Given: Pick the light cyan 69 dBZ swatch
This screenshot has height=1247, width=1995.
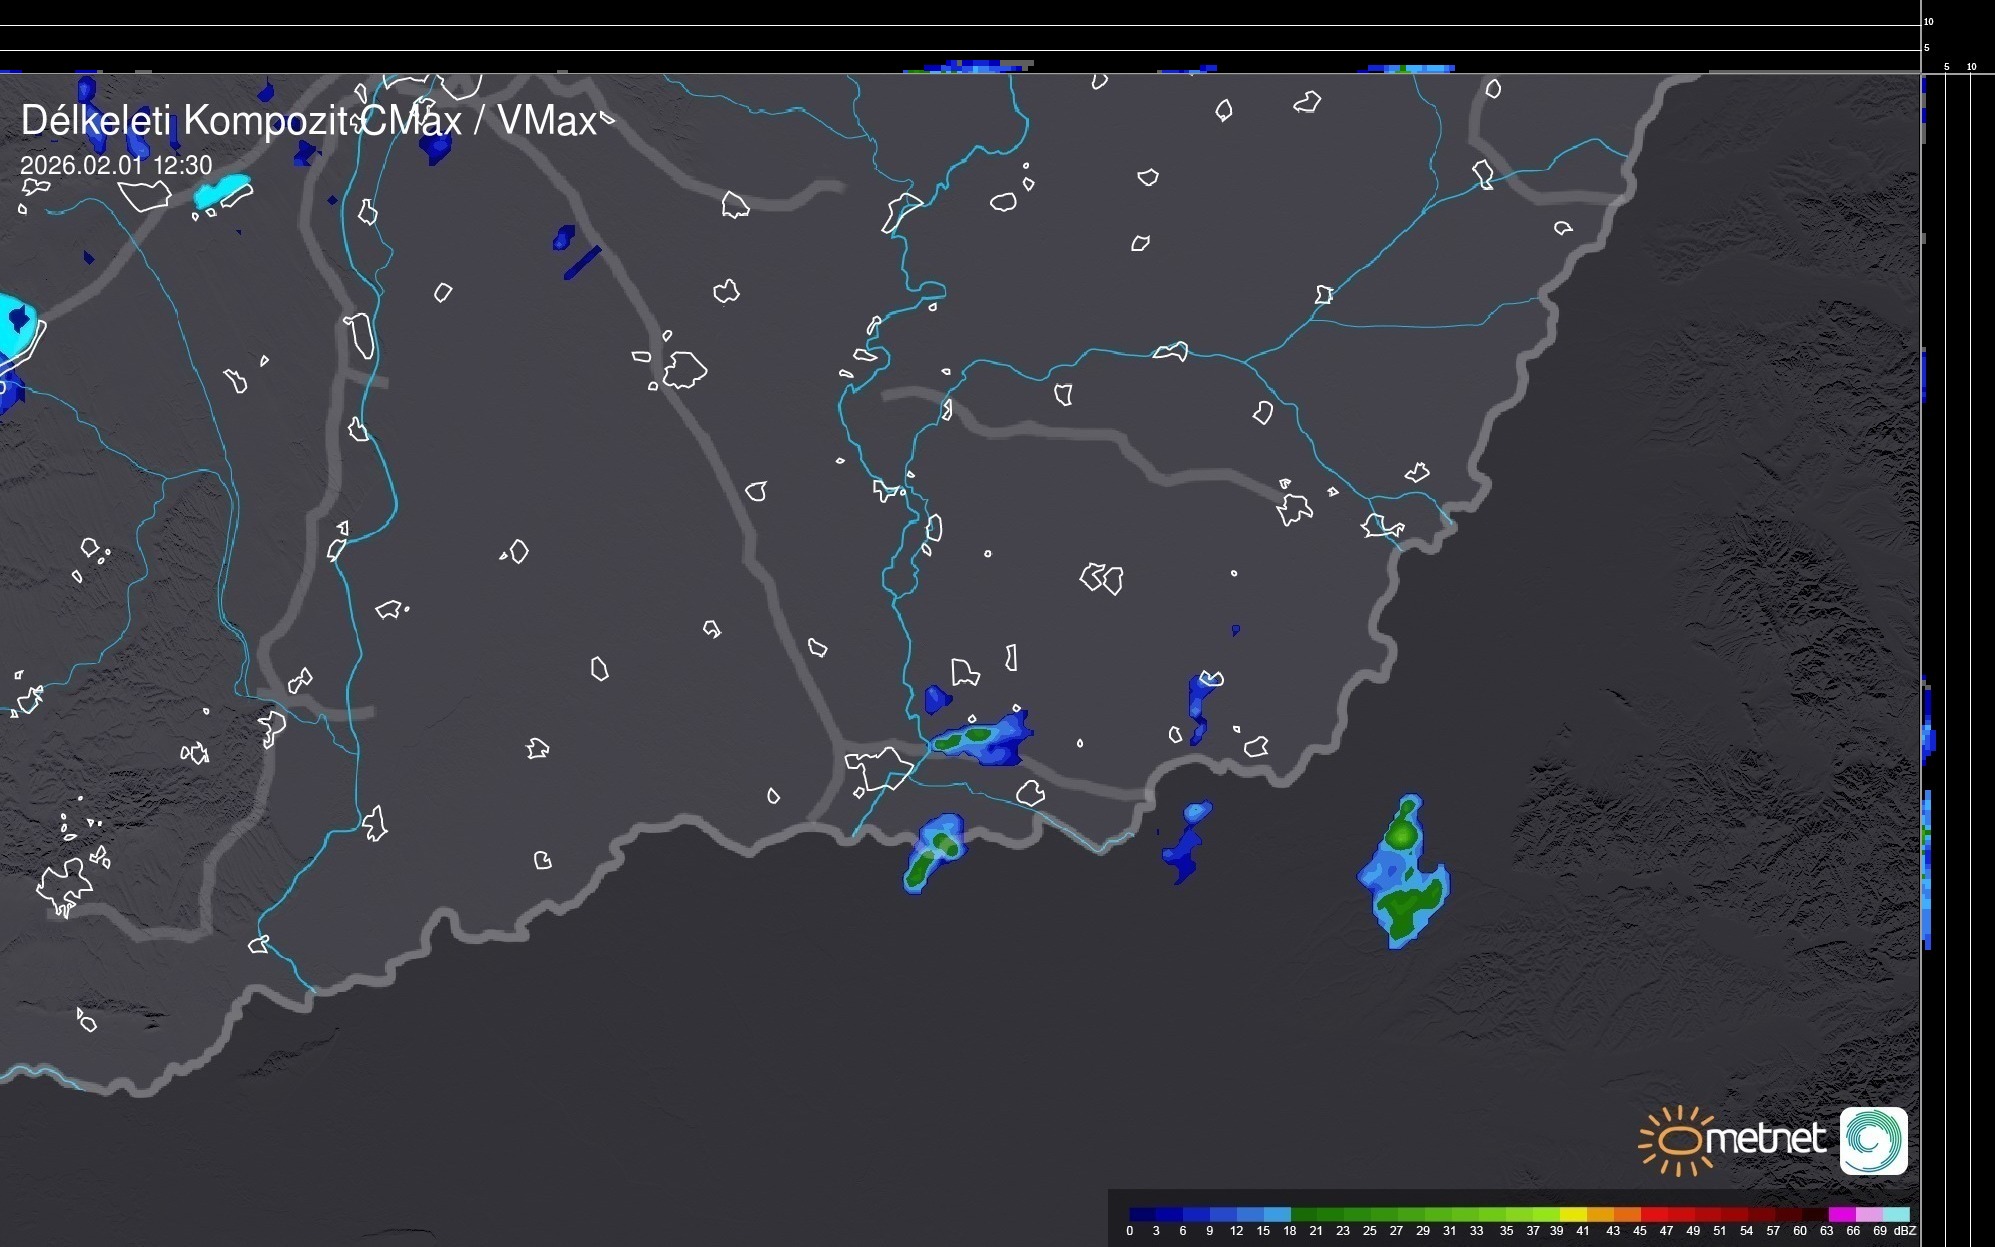Looking at the screenshot, I should [x=1896, y=1214].
